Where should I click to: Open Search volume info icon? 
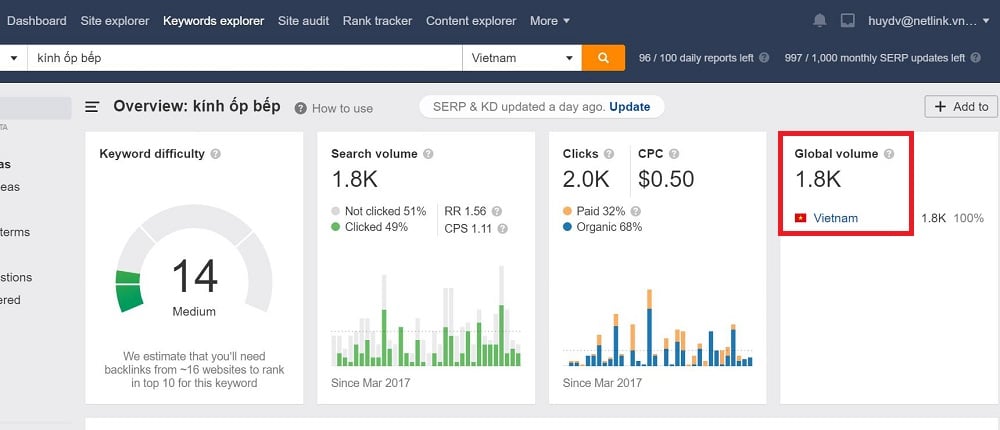[x=428, y=154]
